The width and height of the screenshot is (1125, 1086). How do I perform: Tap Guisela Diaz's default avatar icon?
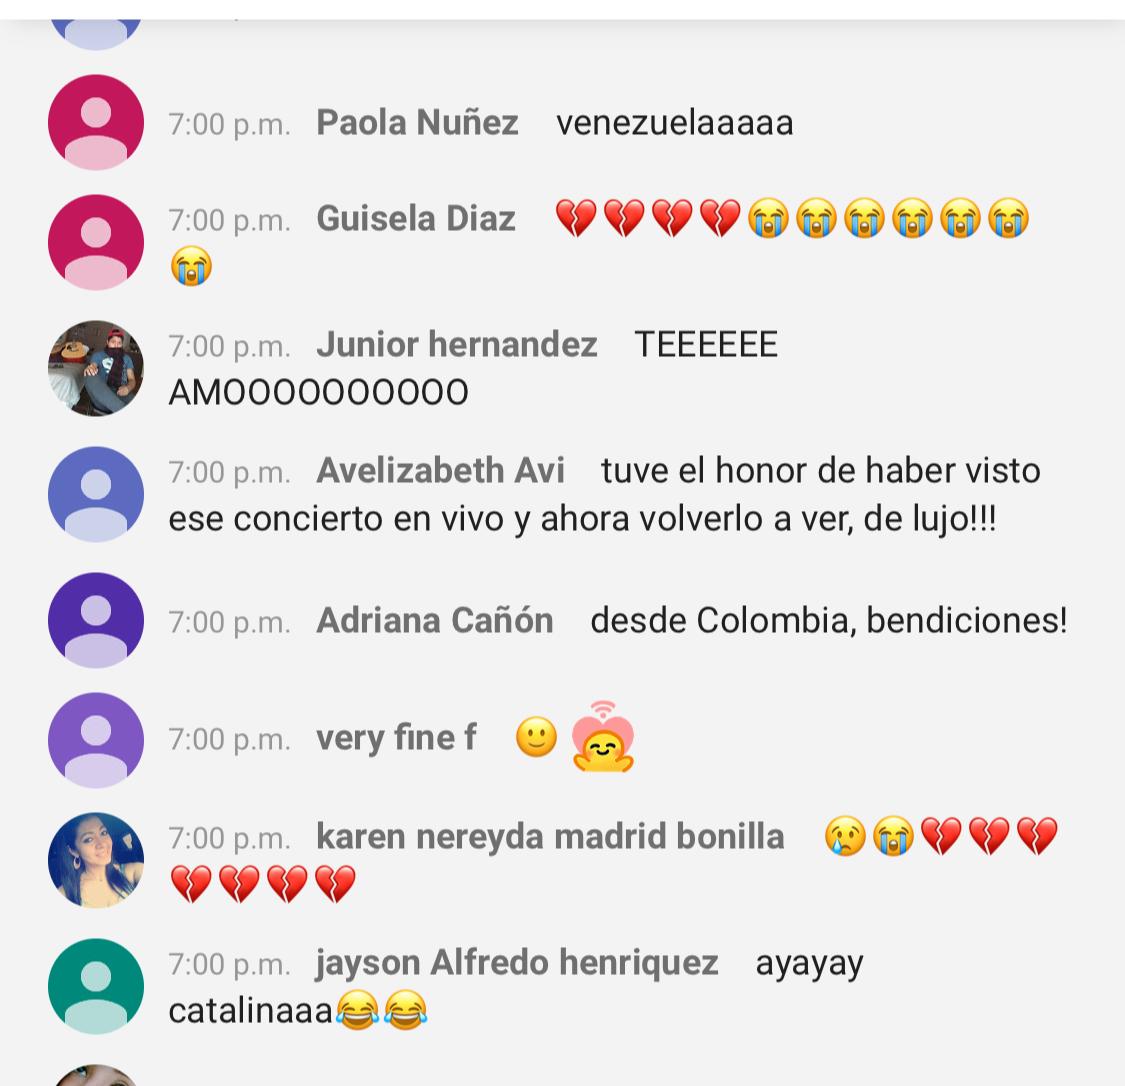(96, 242)
